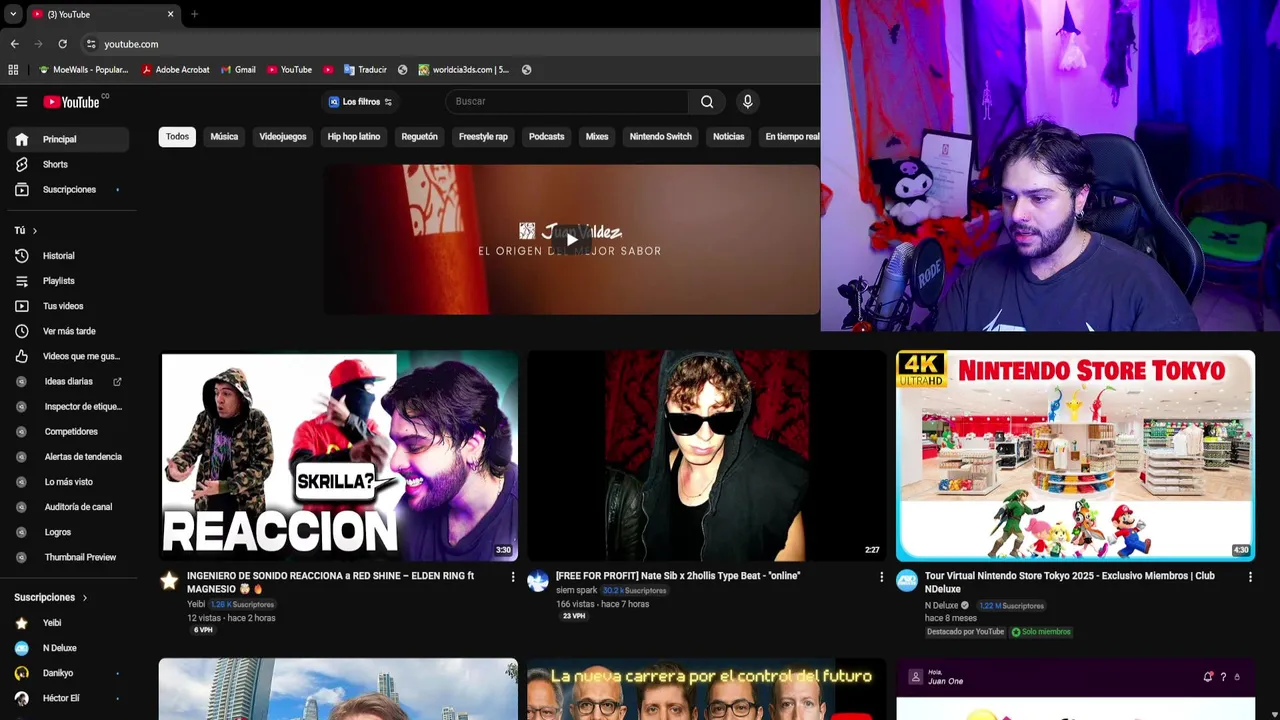1280x720 pixels.
Task: Select the Videojuegos filter chip
Action: [x=283, y=137]
